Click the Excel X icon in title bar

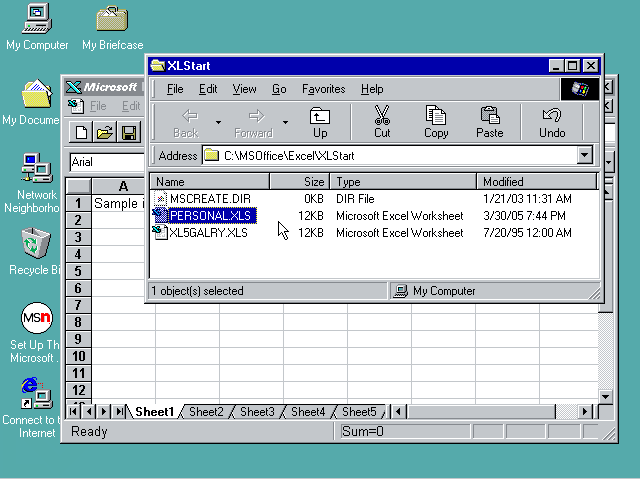[73, 87]
